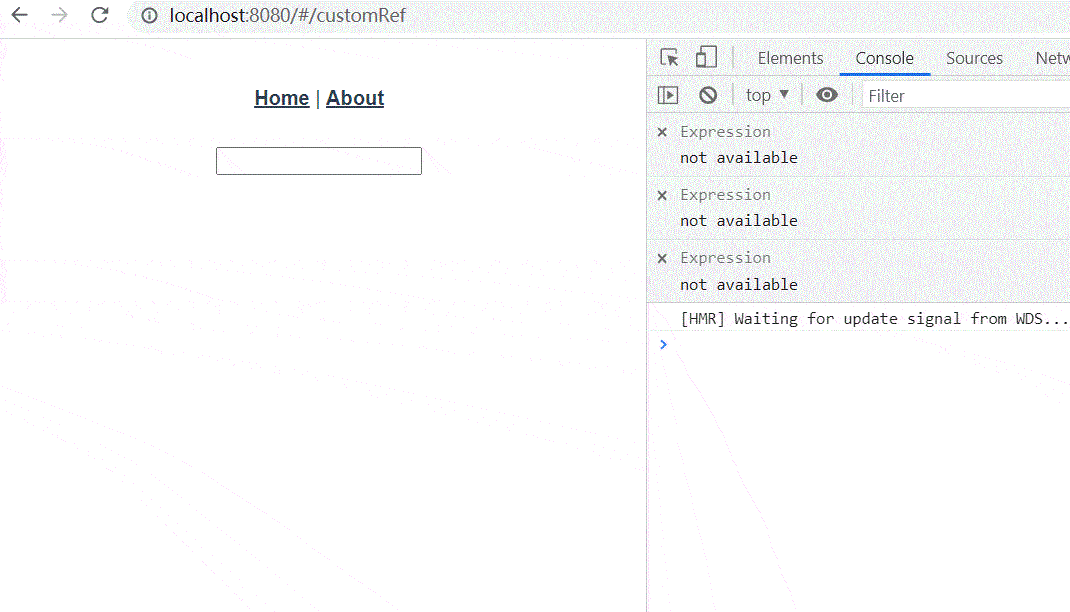Toggle device toolbar in DevTools
The height and width of the screenshot is (612, 1070).
tap(706, 57)
